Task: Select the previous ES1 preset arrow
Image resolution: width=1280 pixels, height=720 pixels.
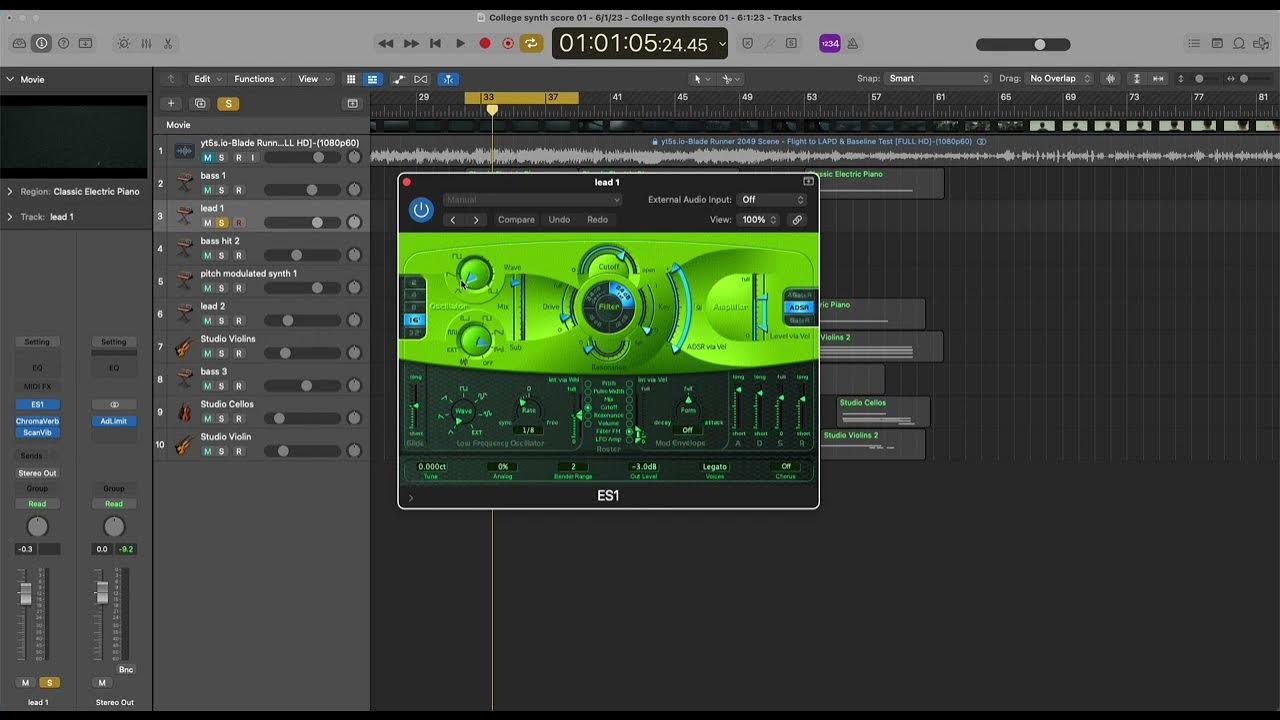Action: [x=453, y=220]
